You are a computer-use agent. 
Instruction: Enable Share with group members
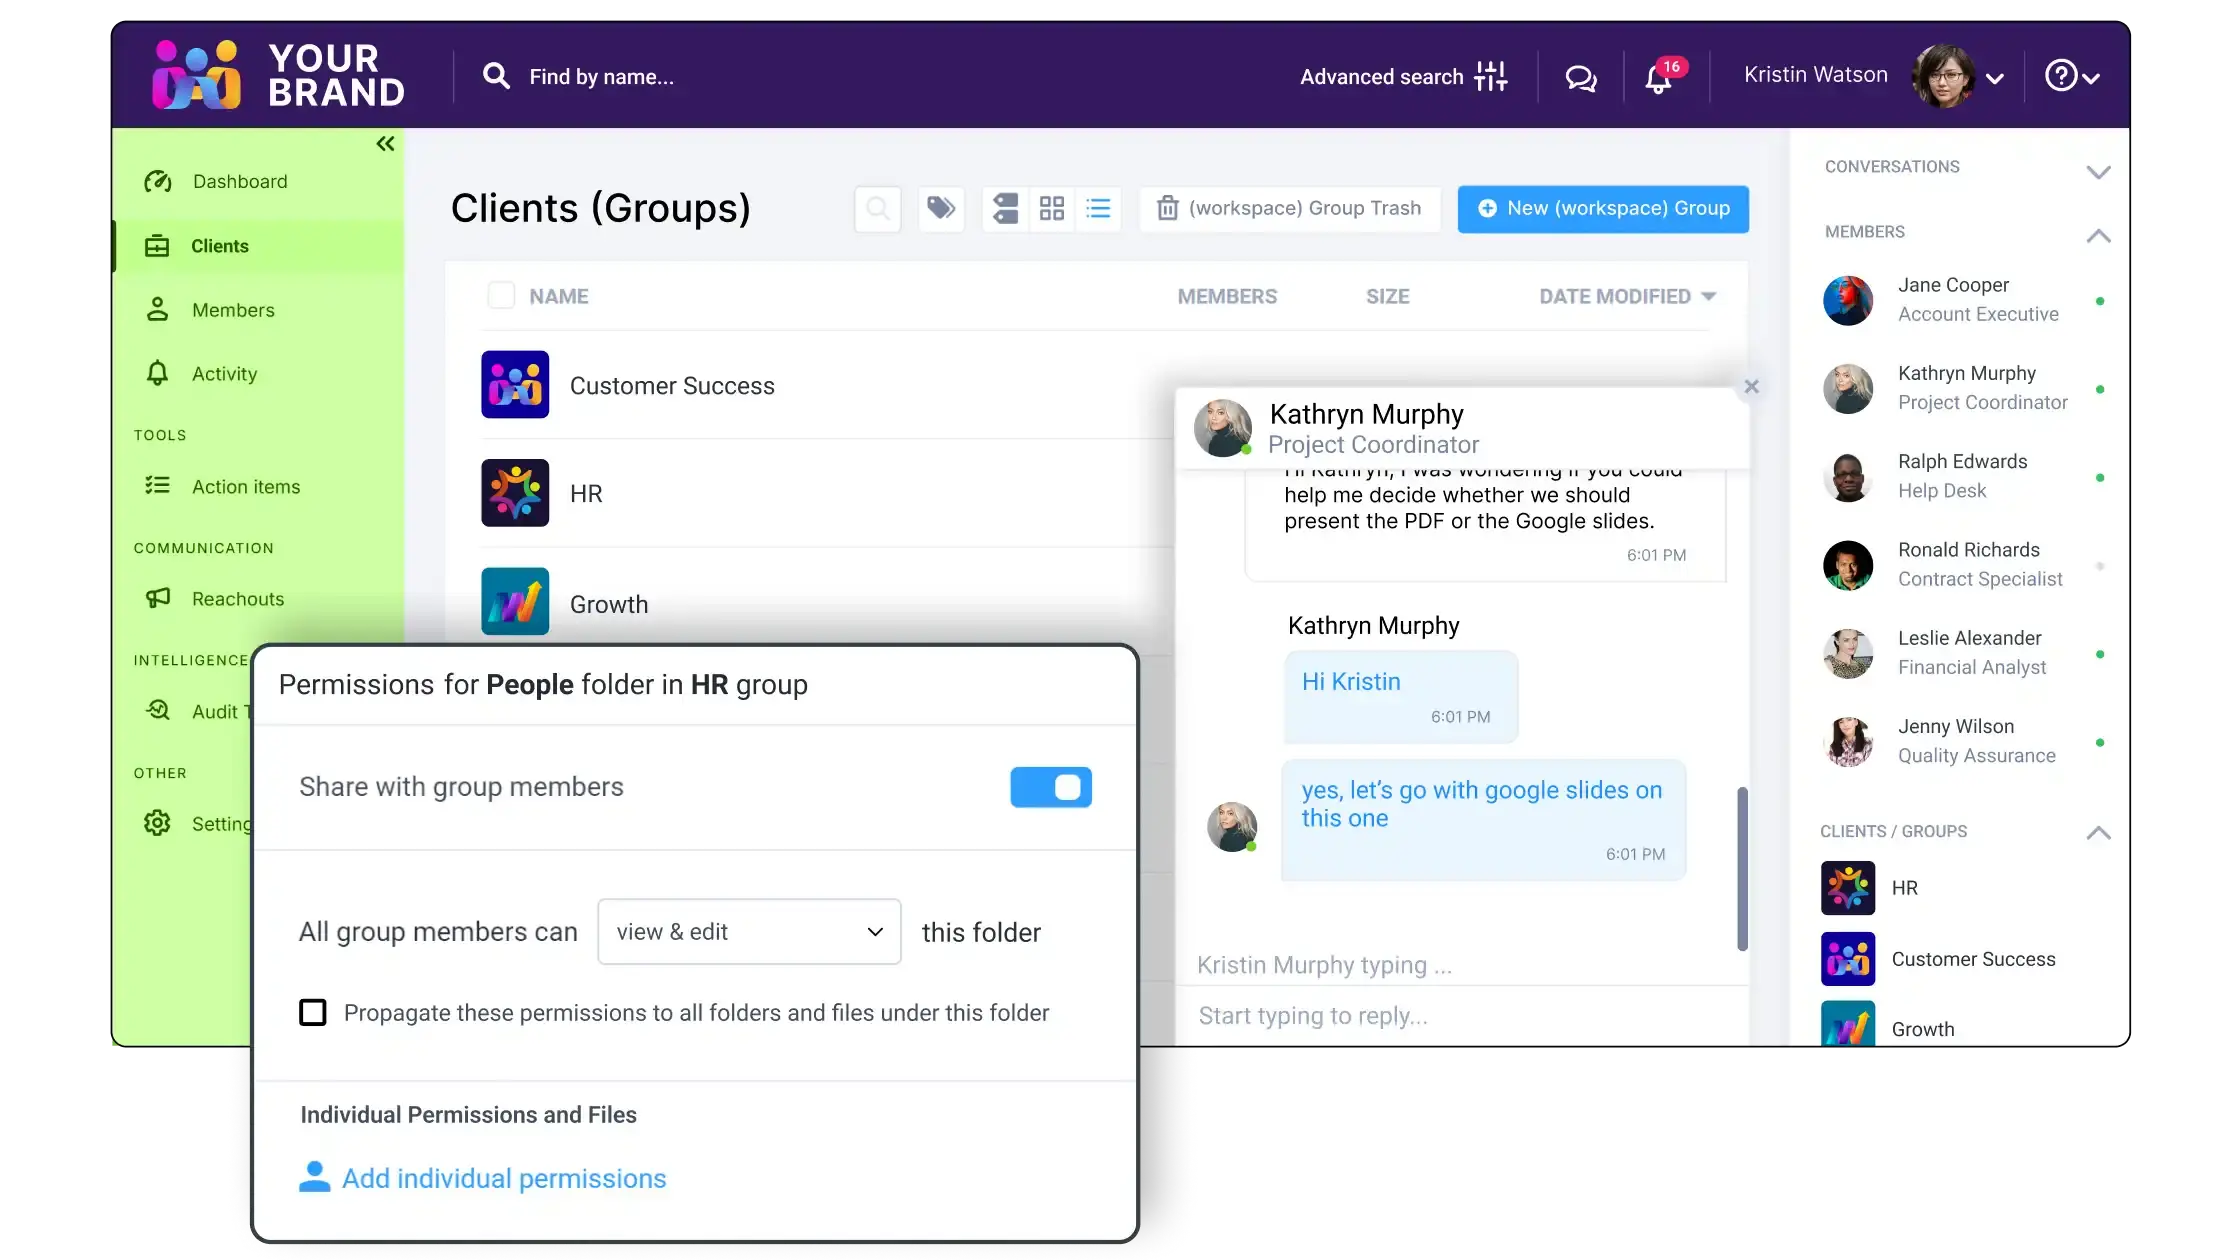click(1051, 787)
